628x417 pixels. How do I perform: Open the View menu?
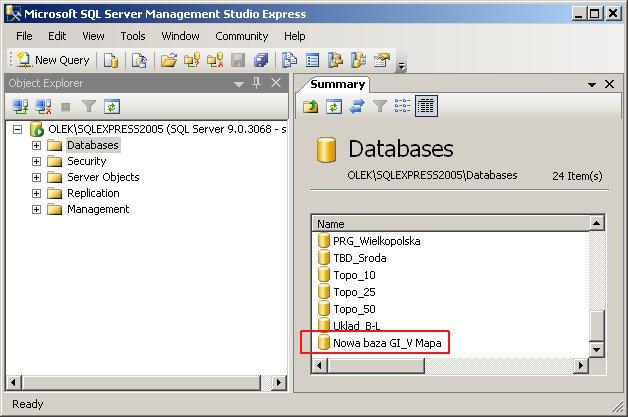(93, 36)
